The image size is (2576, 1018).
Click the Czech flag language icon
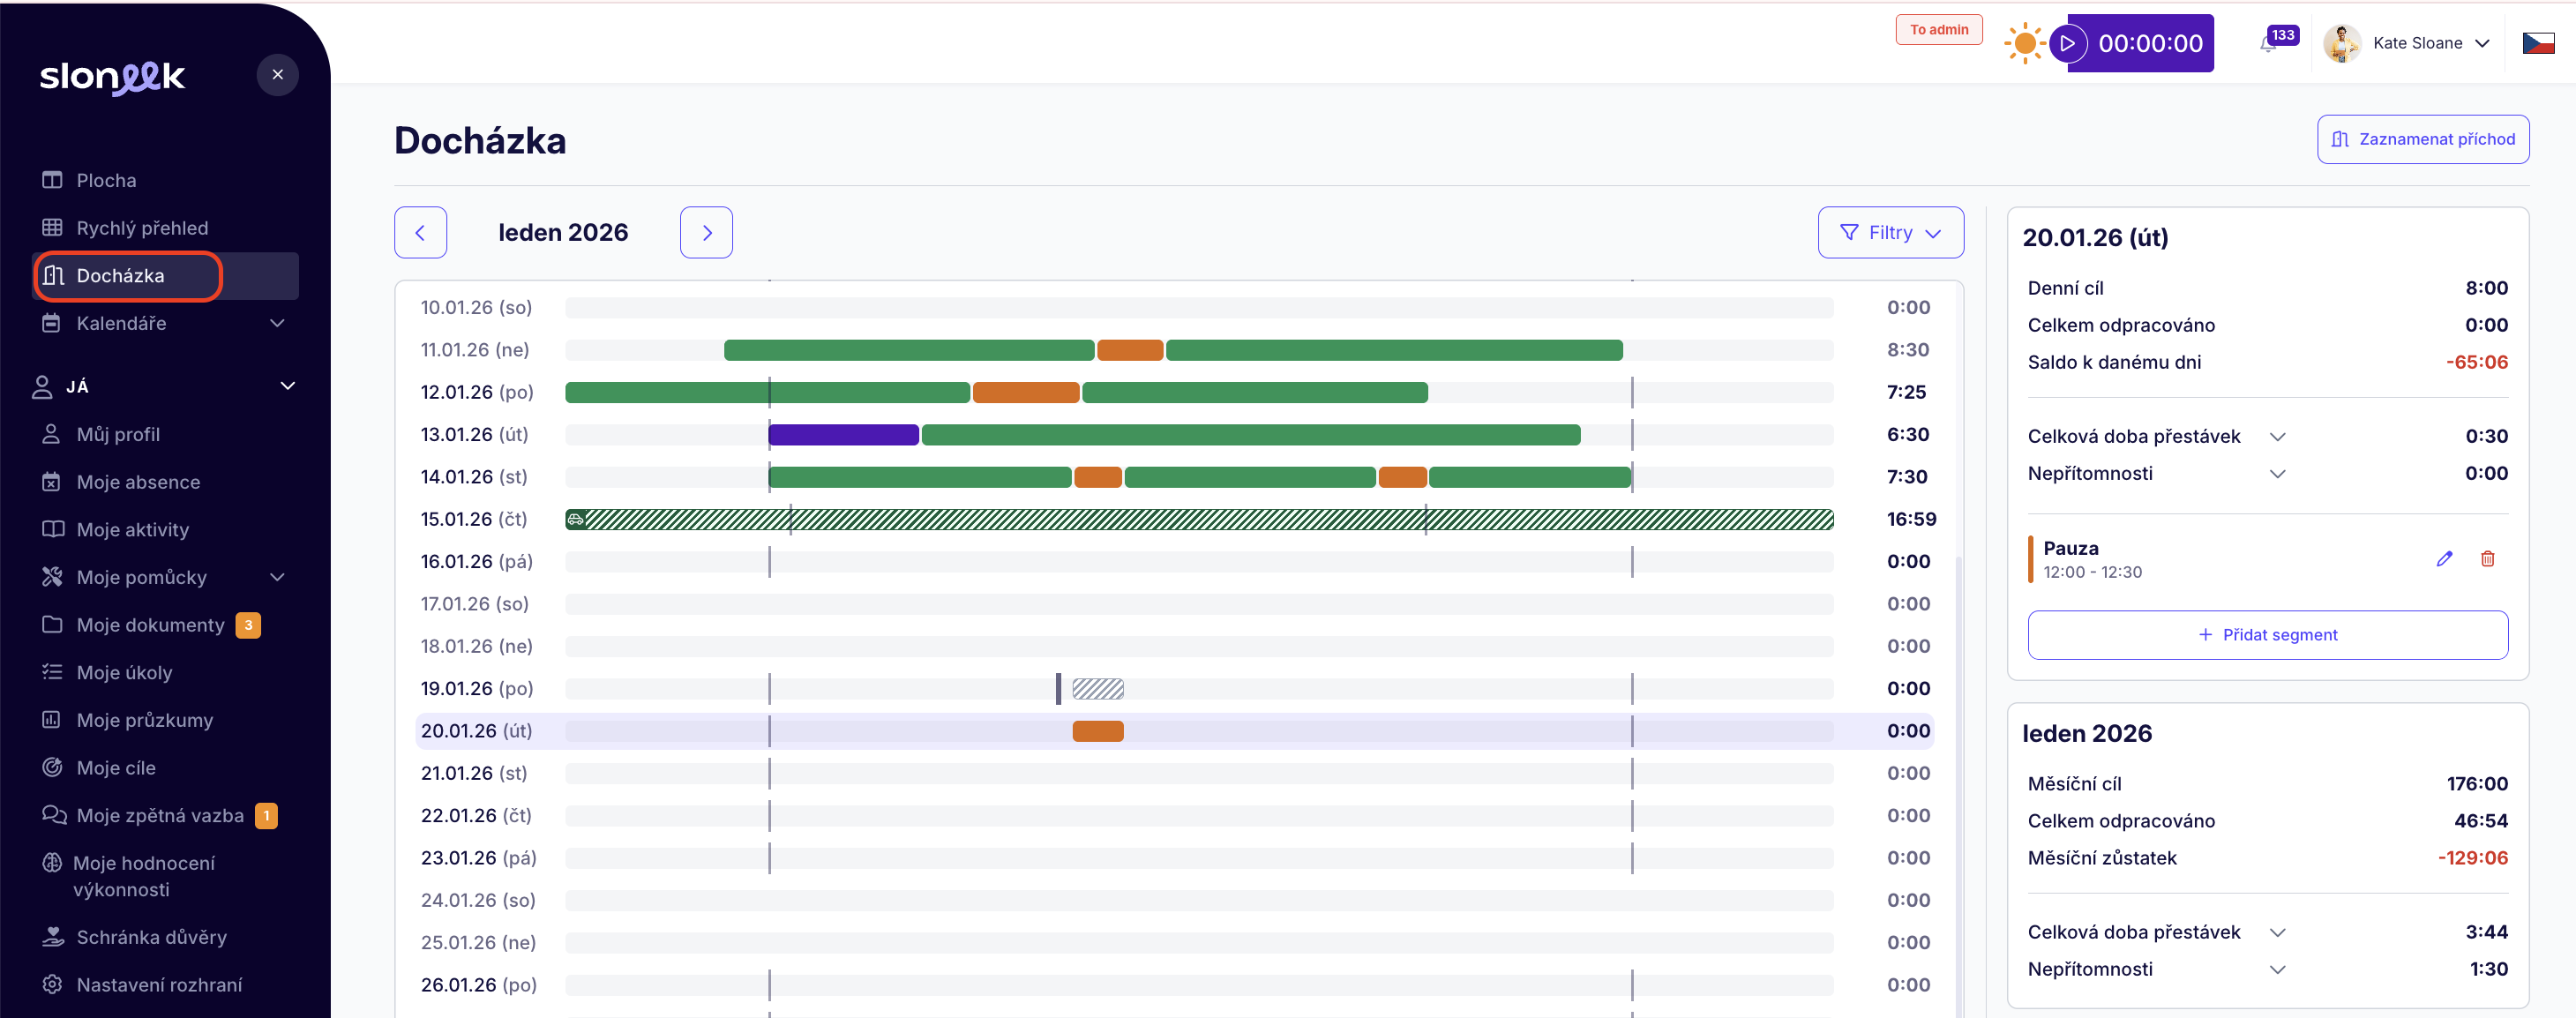tap(2538, 43)
